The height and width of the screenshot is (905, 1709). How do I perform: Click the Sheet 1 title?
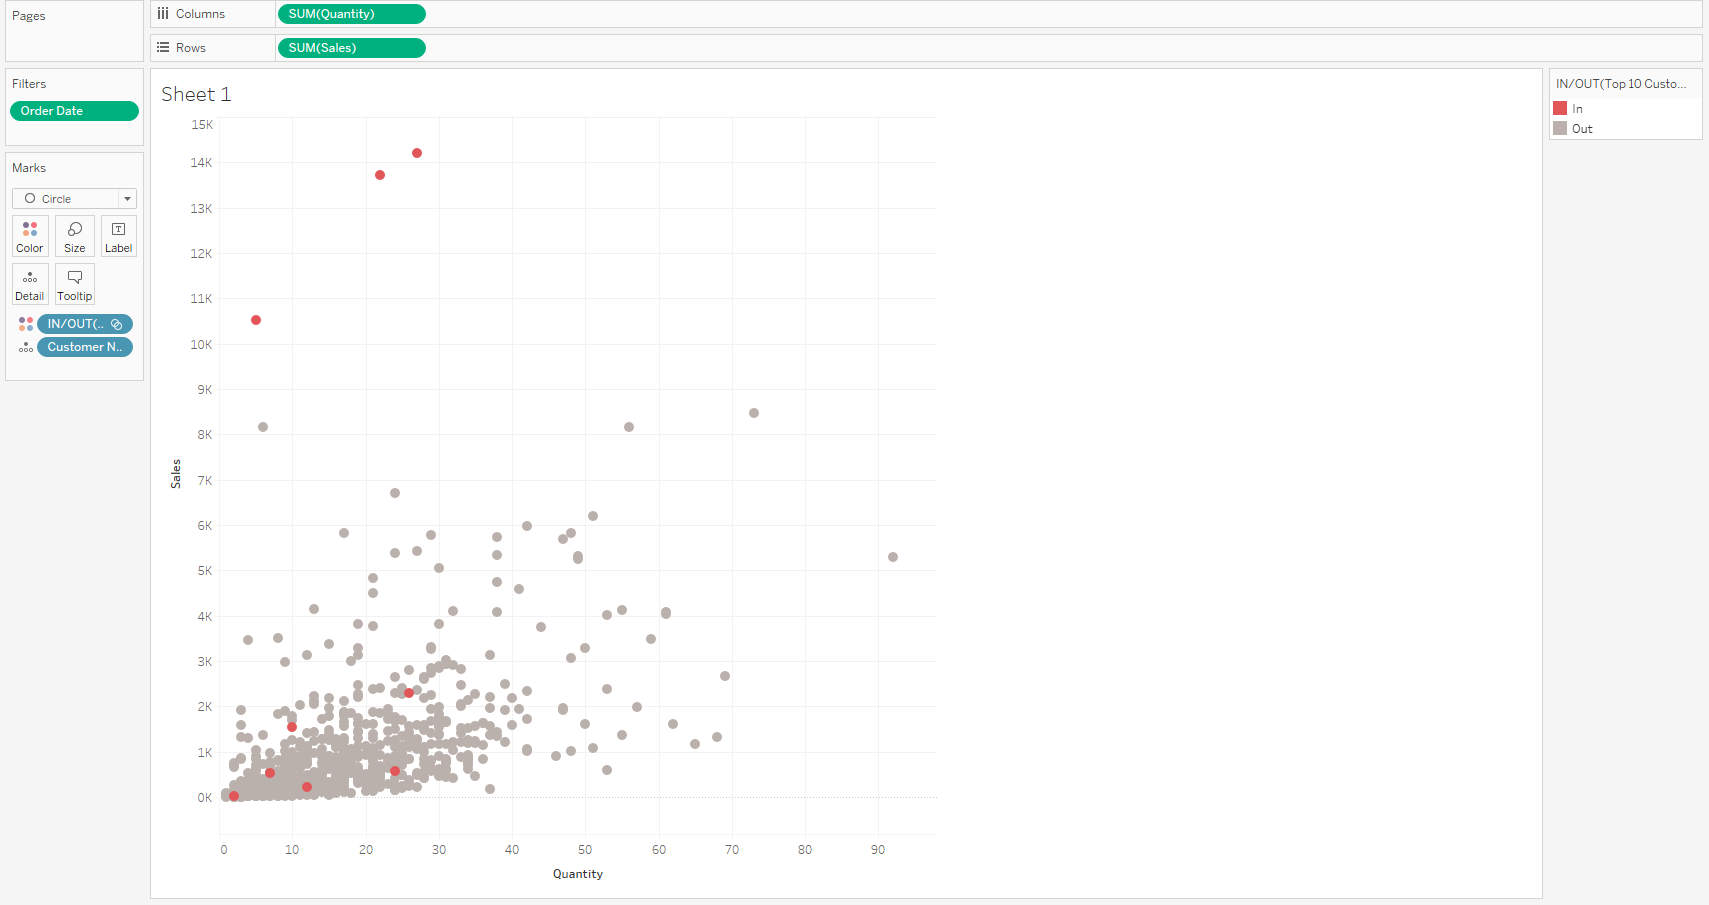pyautogui.click(x=196, y=94)
